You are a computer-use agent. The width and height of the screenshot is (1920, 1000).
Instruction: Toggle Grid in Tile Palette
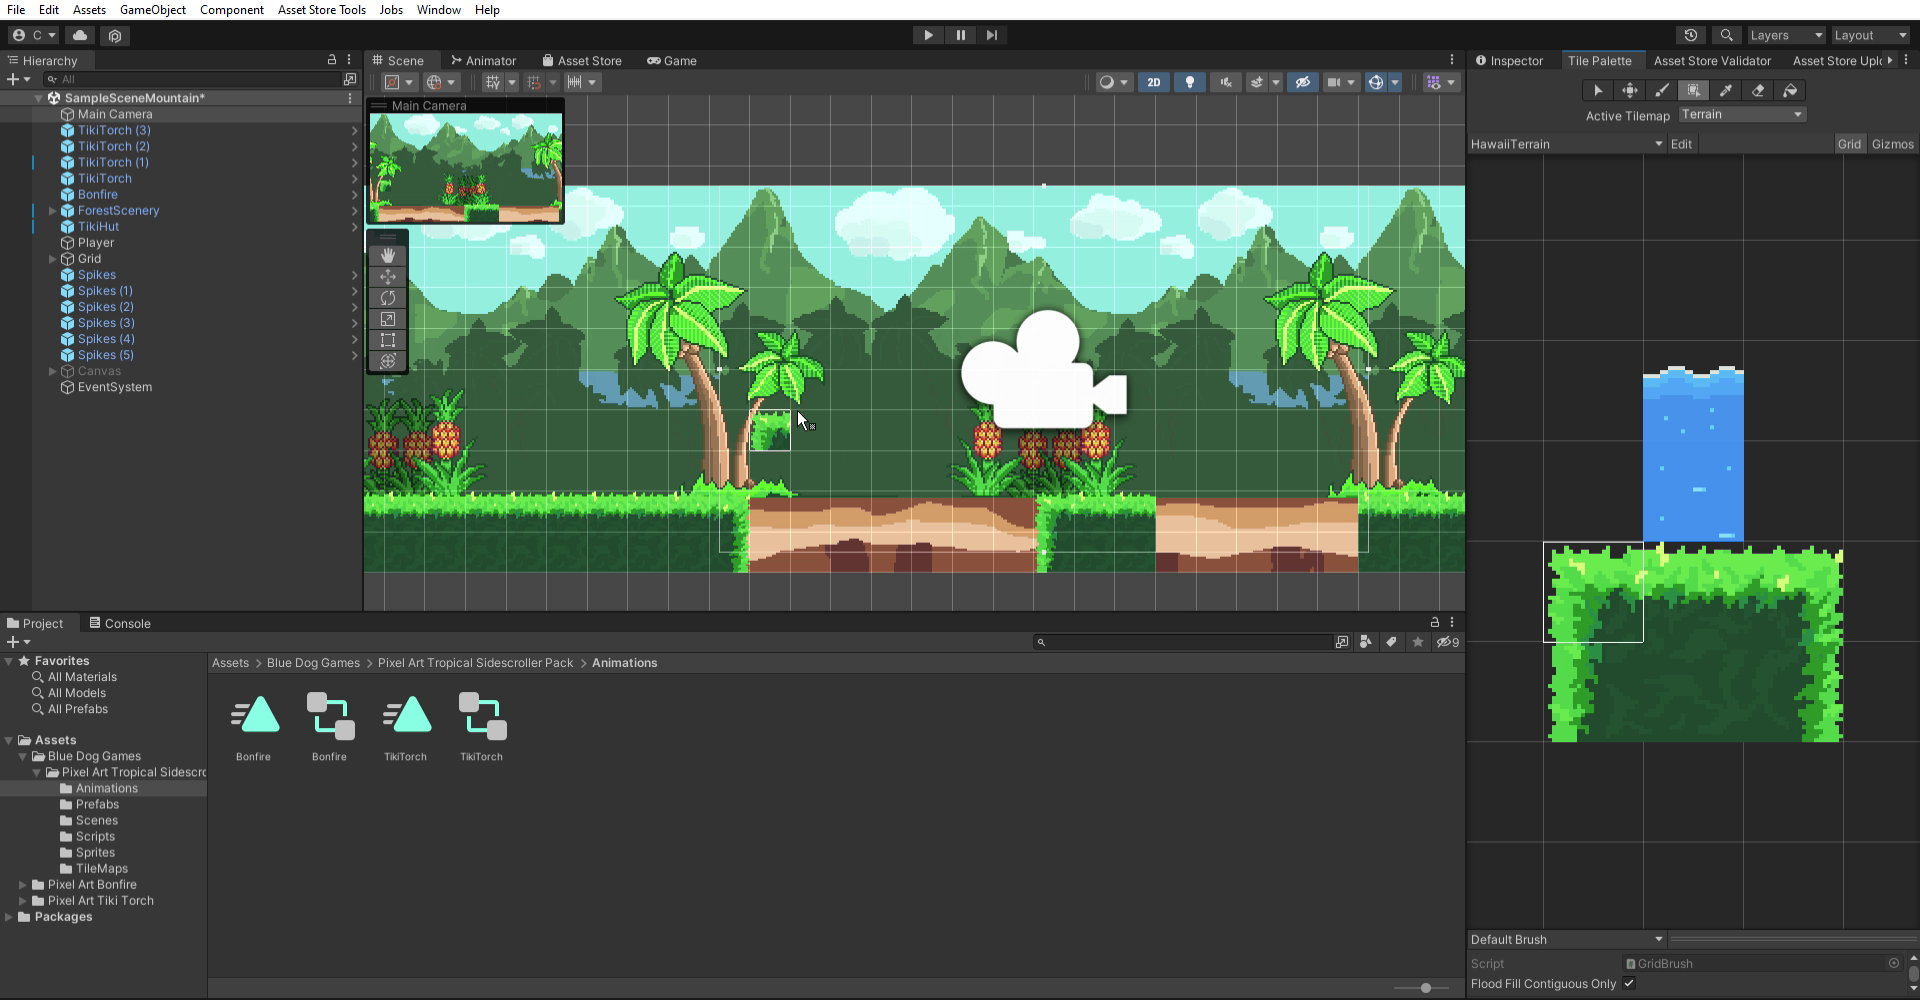tap(1849, 144)
